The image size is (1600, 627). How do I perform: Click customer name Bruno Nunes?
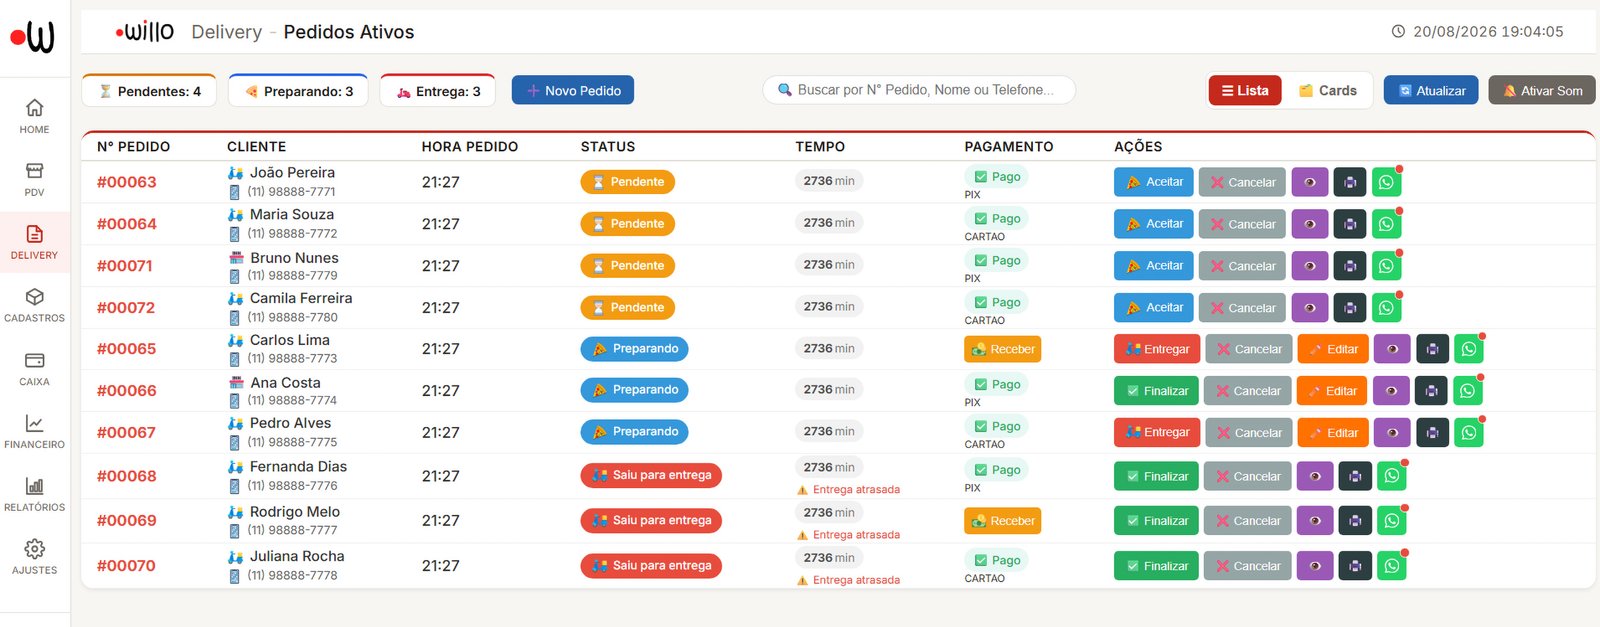pyautogui.click(x=295, y=258)
